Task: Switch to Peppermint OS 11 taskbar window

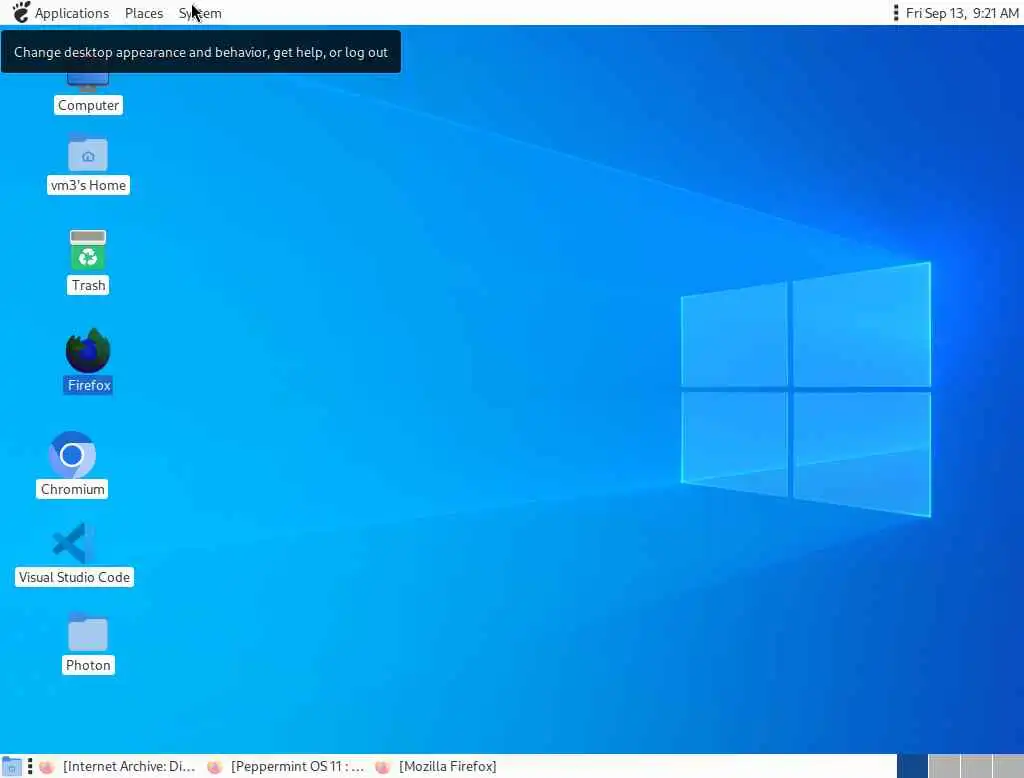Action: point(286,766)
